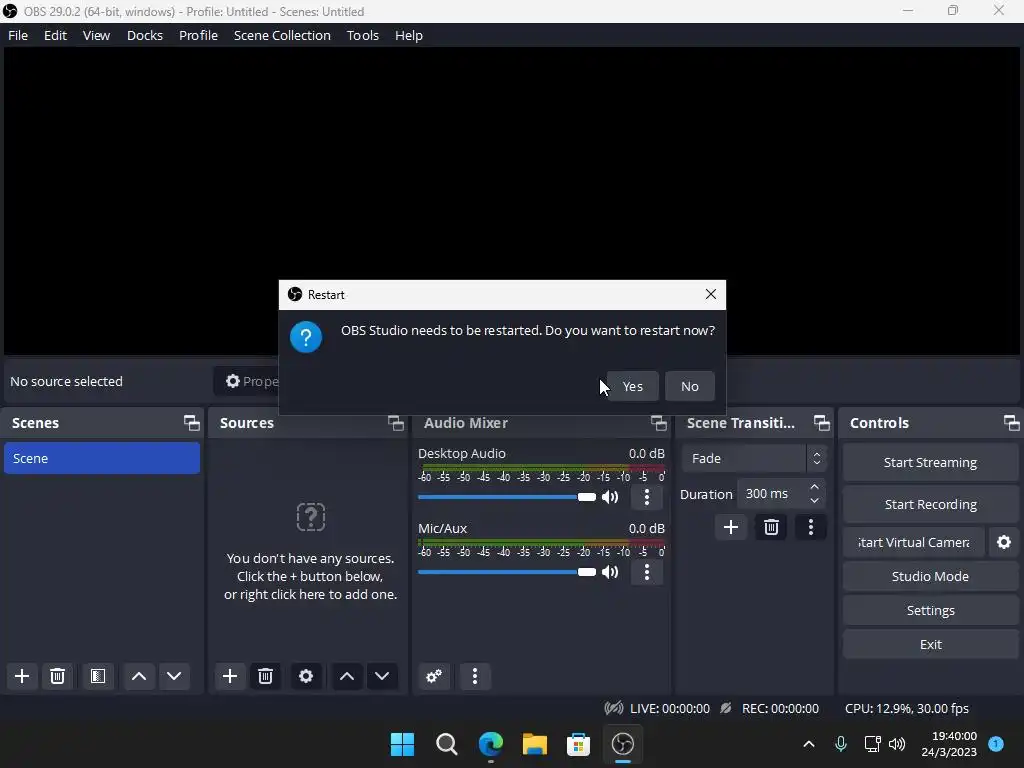Undock the Audio Mixer panel
This screenshot has width=1024, height=768.
659,423
